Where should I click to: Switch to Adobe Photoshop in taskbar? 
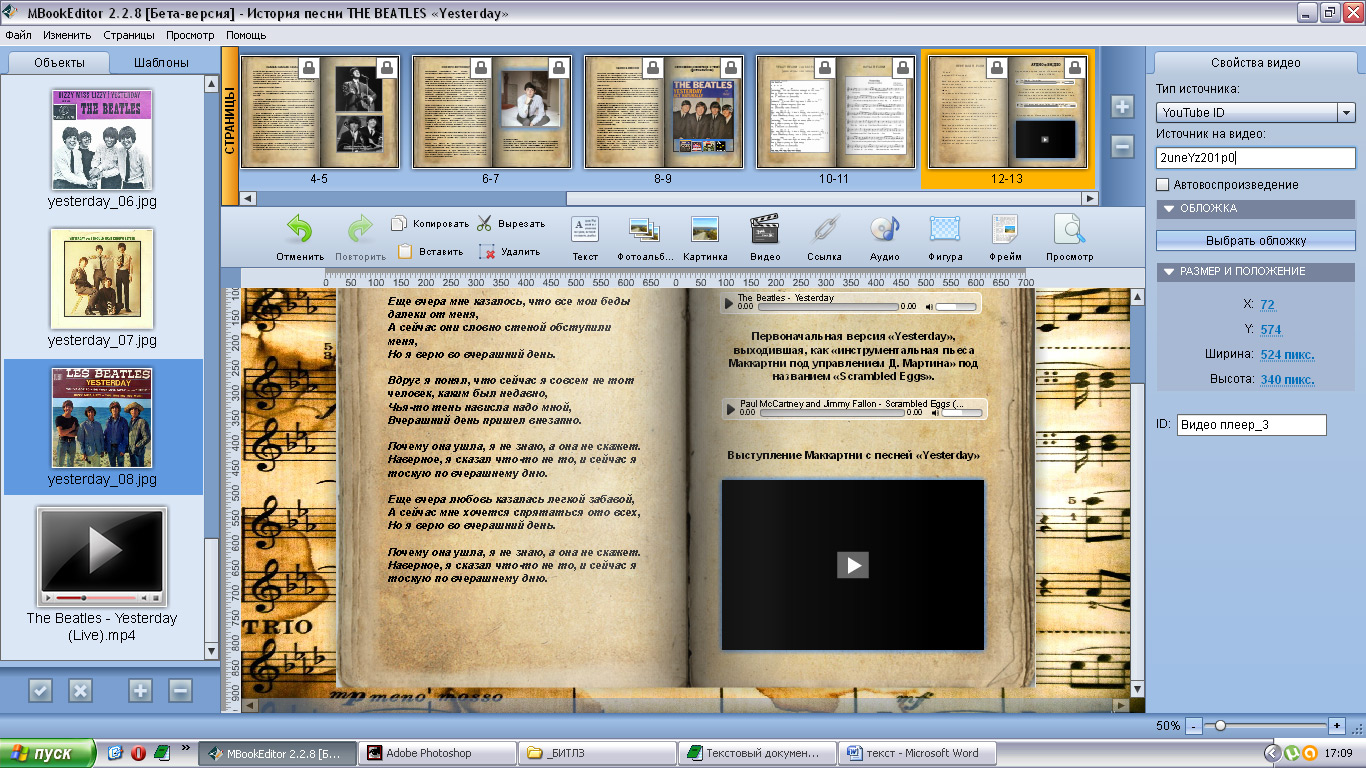click(438, 753)
